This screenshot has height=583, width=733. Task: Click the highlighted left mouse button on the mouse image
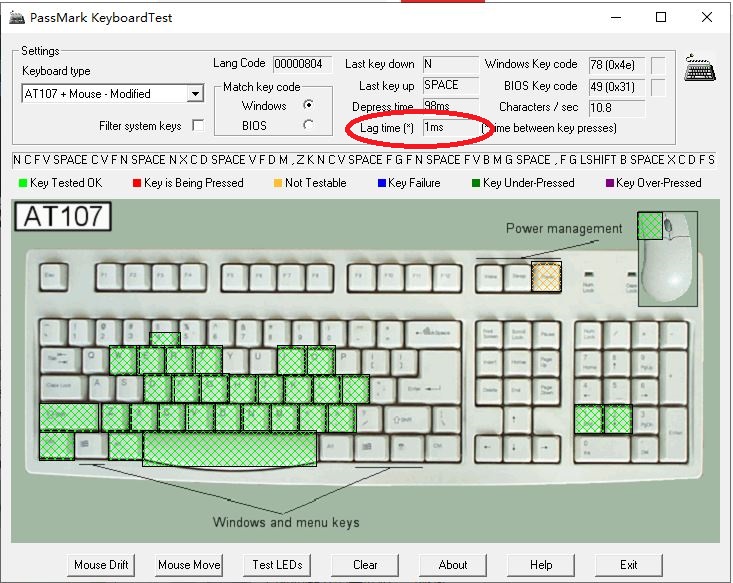pos(650,226)
